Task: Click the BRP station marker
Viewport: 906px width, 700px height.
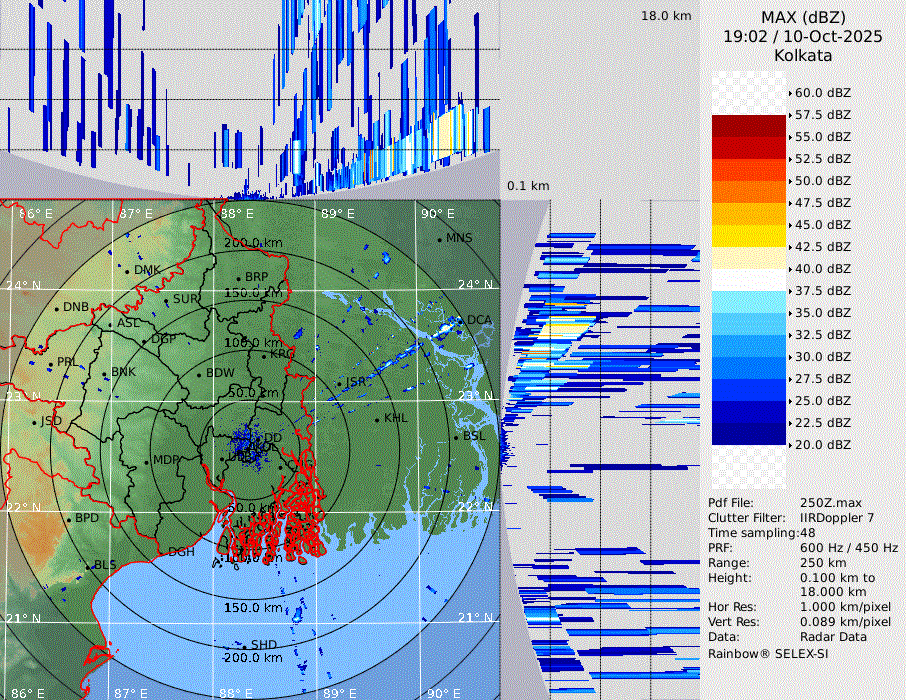Action: (239, 278)
